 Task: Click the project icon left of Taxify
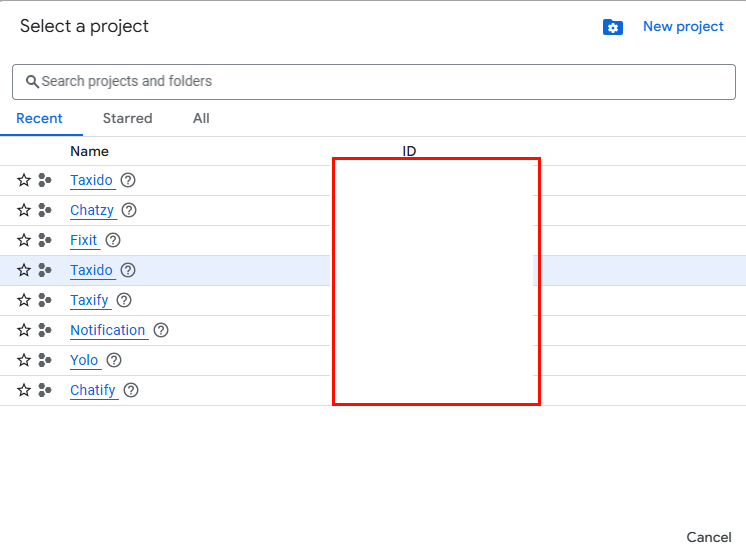(45, 300)
